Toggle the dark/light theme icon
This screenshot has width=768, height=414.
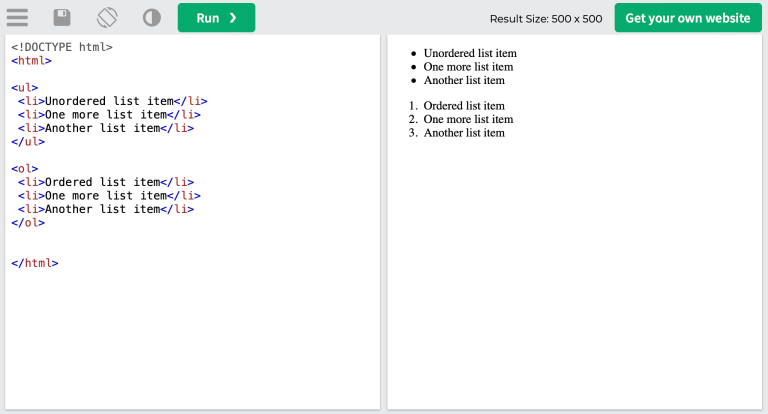tap(151, 18)
